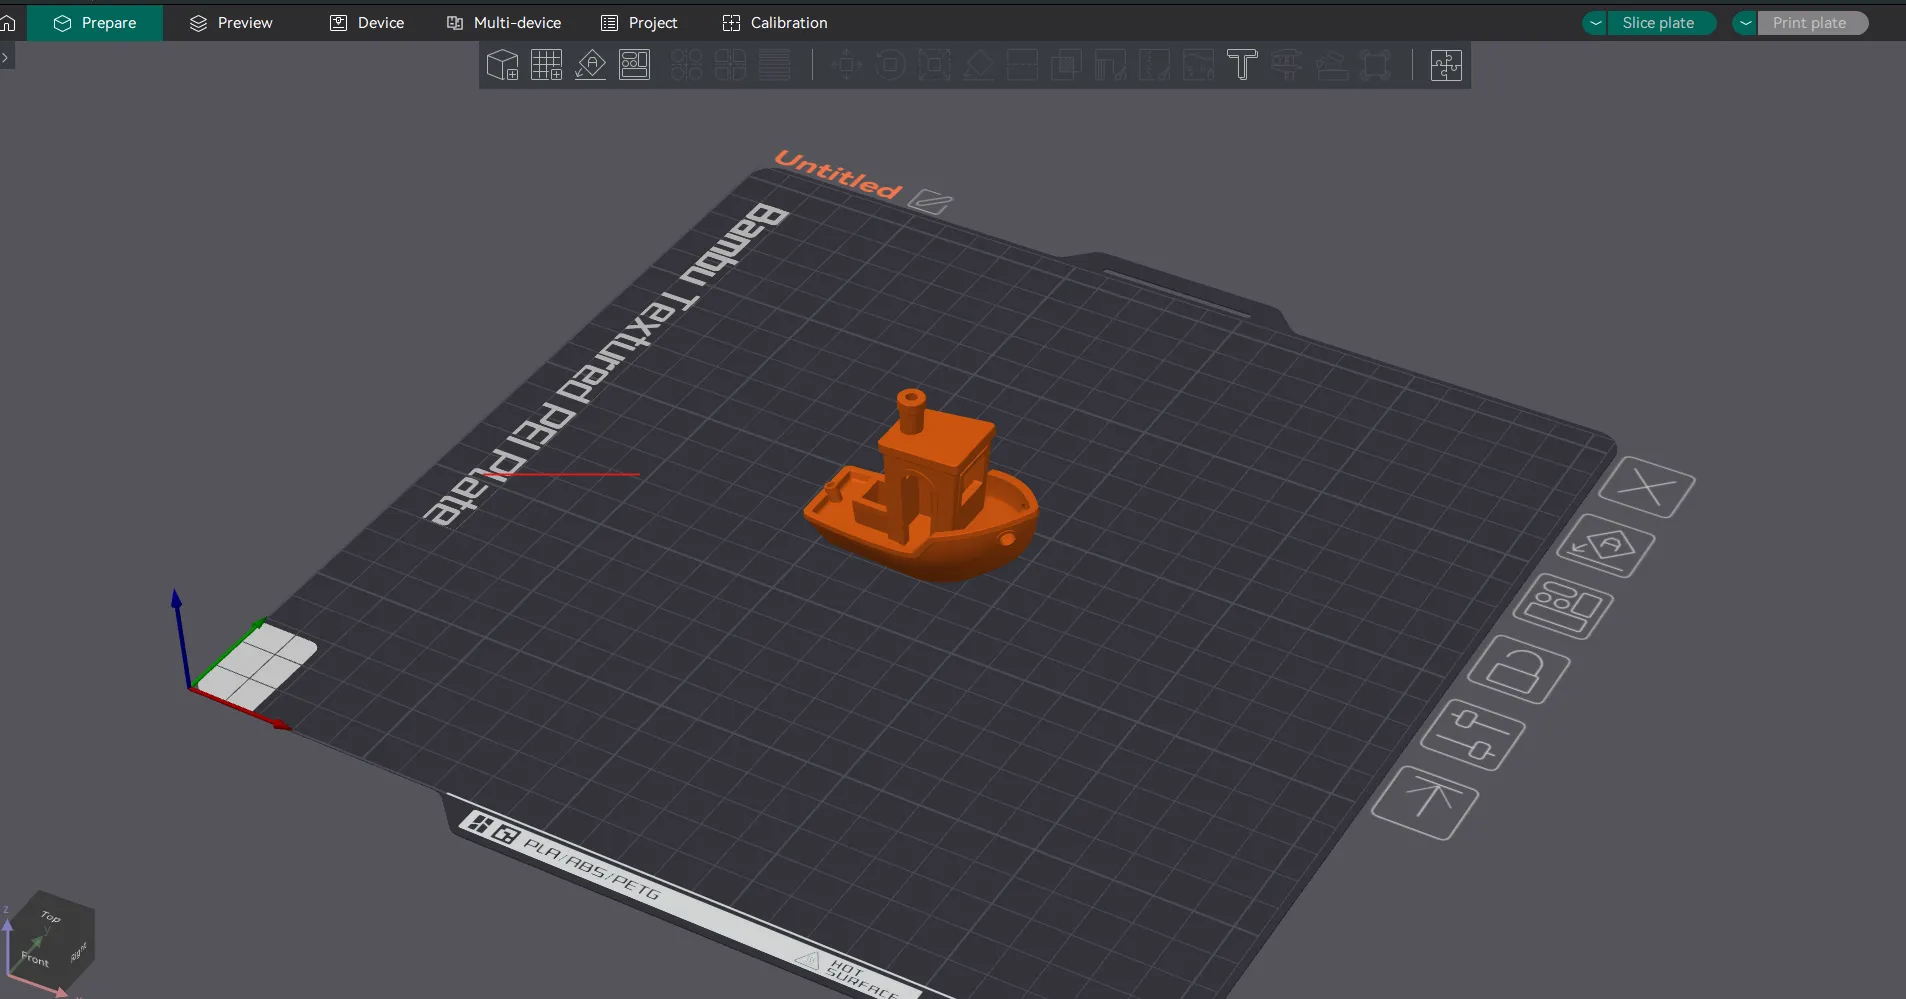Click Front face of view cube
This screenshot has width=1906, height=999.
click(35, 959)
